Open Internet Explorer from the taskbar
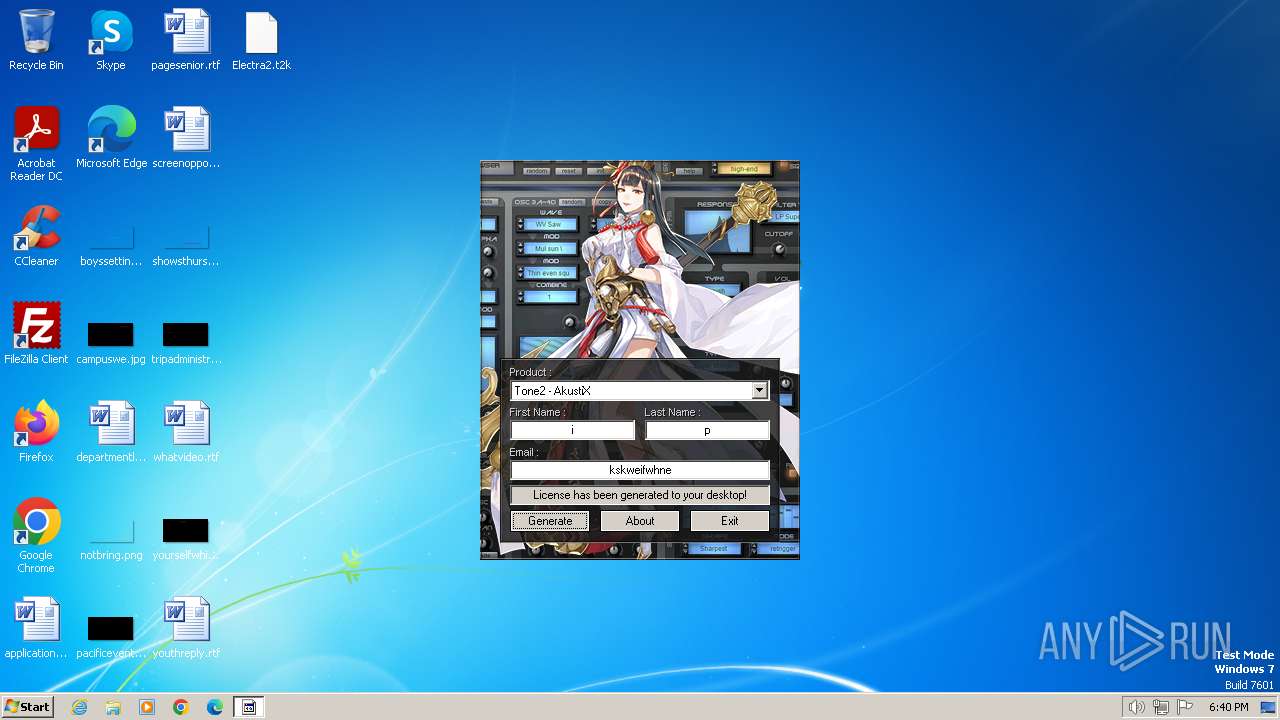Image resolution: width=1280 pixels, height=720 pixels. click(x=79, y=707)
